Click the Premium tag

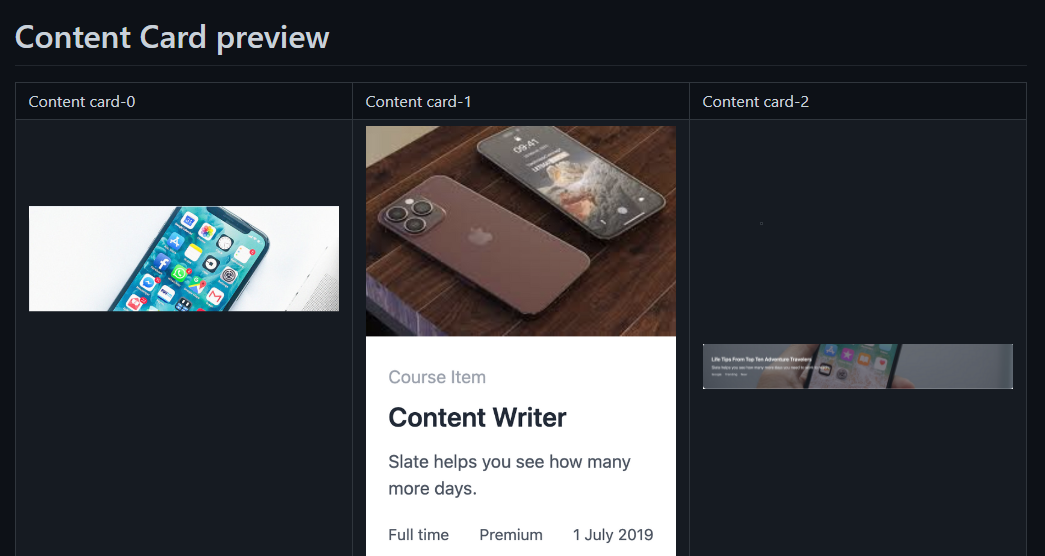[511, 535]
